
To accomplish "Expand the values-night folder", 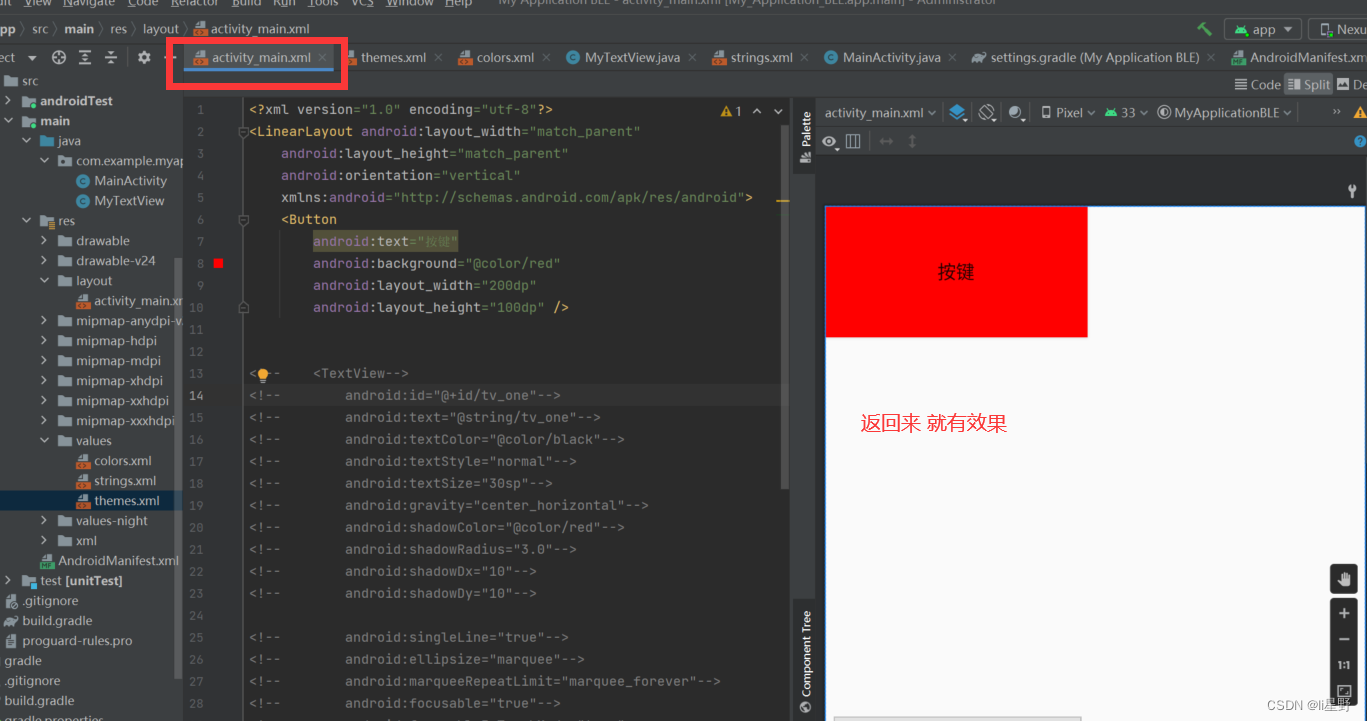I will tap(44, 521).
